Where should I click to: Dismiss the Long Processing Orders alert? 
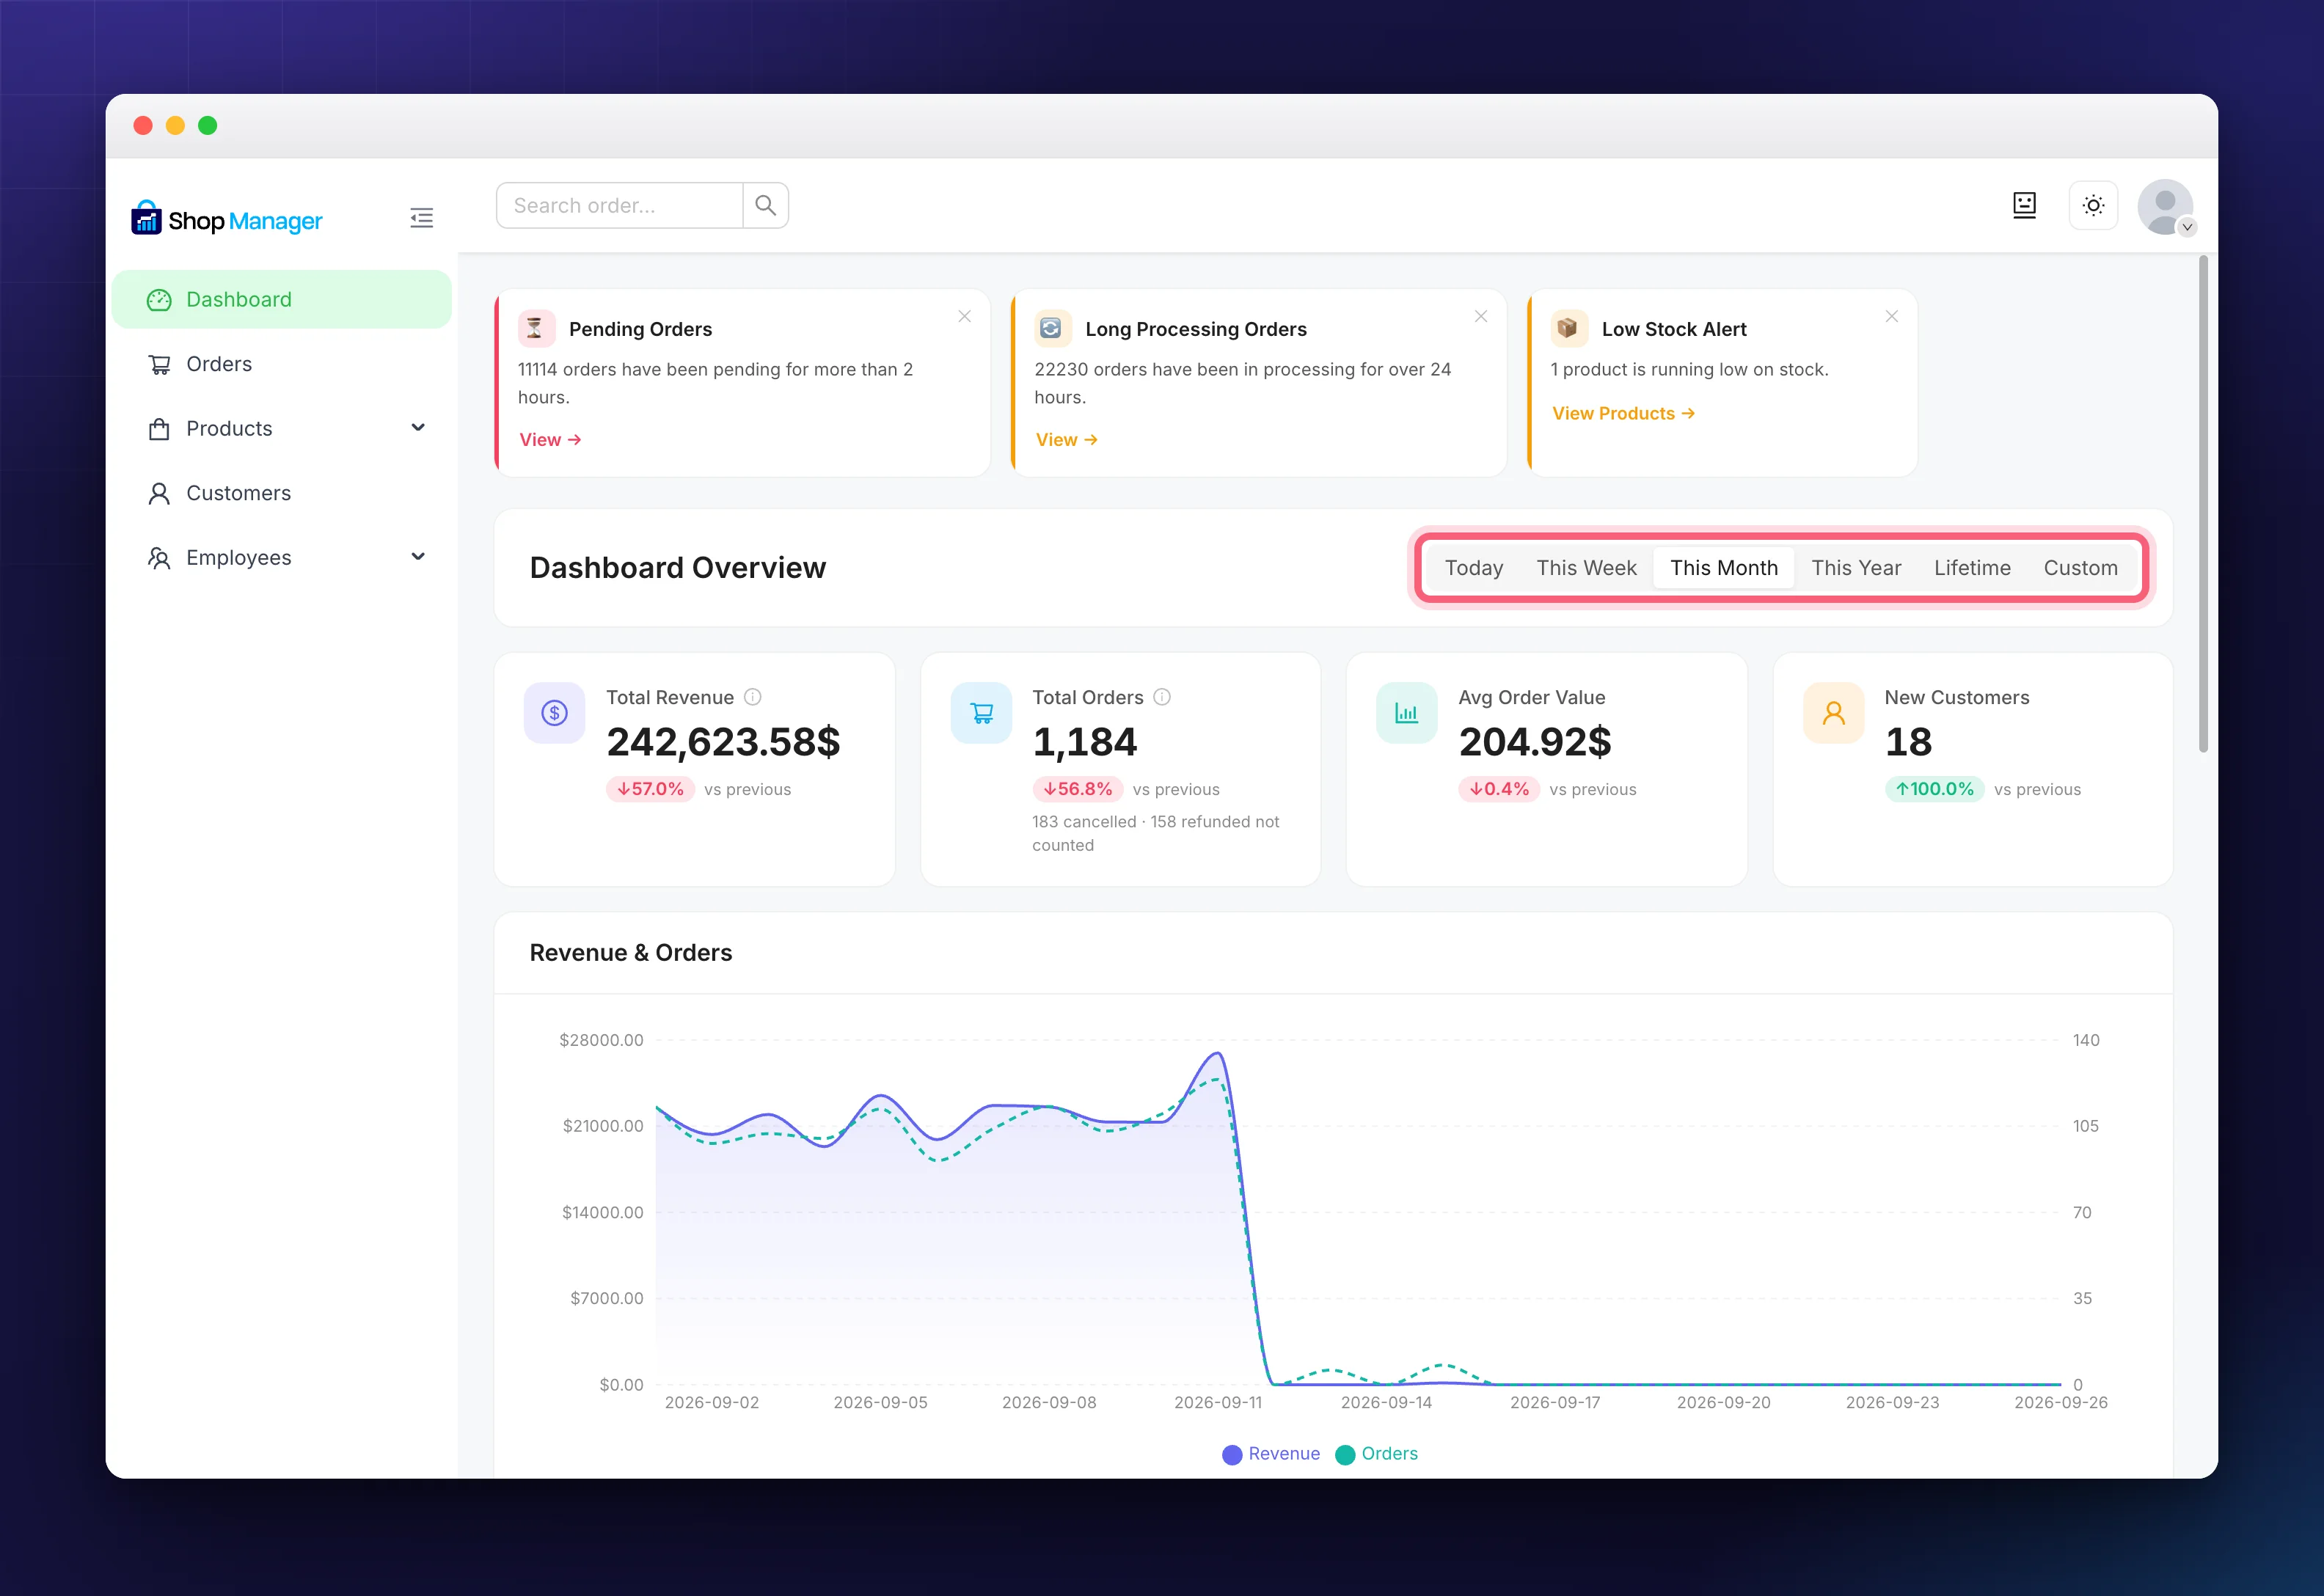click(x=1481, y=316)
